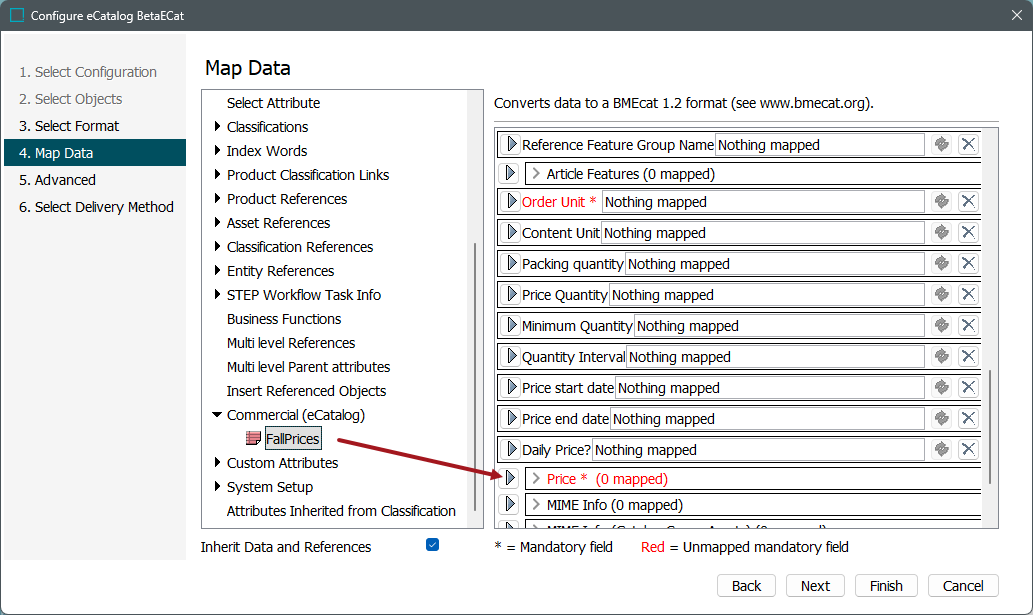
Task: Expand the Price mandatory group
Action: (536, 479)
